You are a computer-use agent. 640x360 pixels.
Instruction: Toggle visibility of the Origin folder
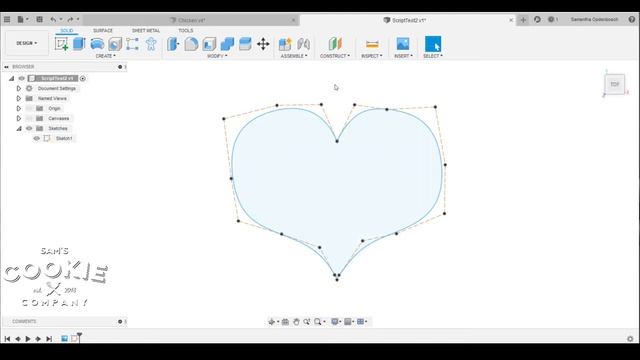(29, 109)
